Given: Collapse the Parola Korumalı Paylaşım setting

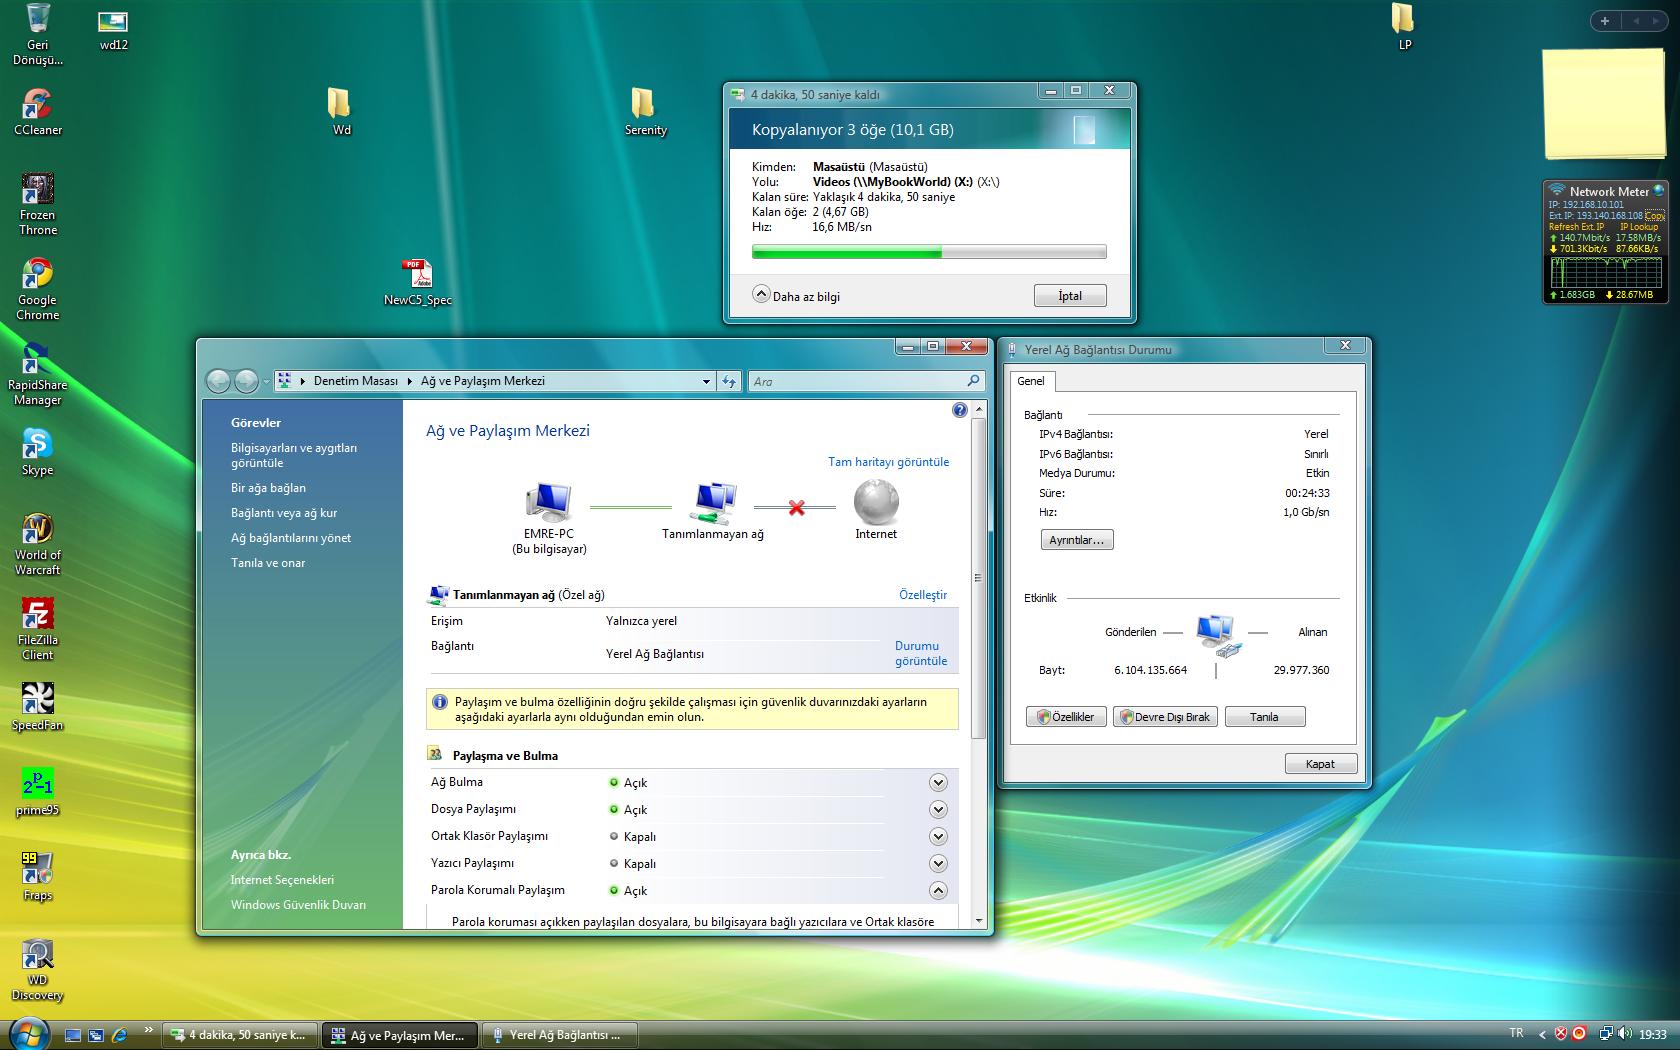Looking at the screenshot, I should [x=938, y=890].
